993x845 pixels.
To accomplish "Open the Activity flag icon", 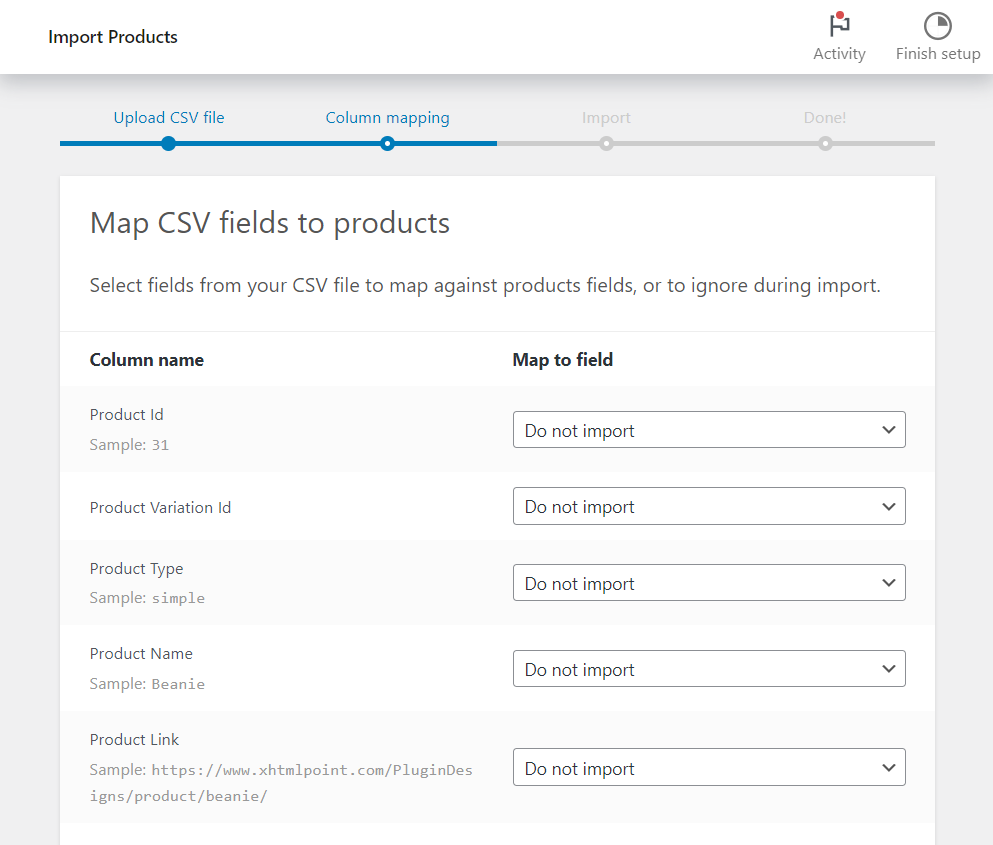I will point(839,25).
